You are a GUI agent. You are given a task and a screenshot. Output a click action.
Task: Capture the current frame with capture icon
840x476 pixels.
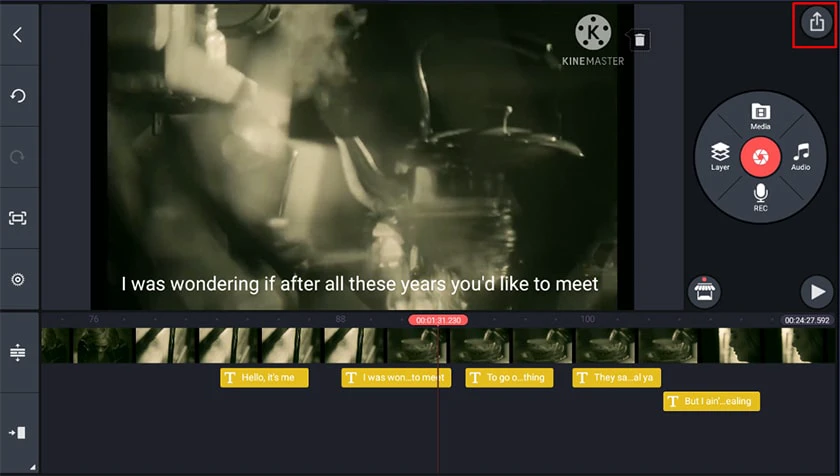tap(18, 218)
